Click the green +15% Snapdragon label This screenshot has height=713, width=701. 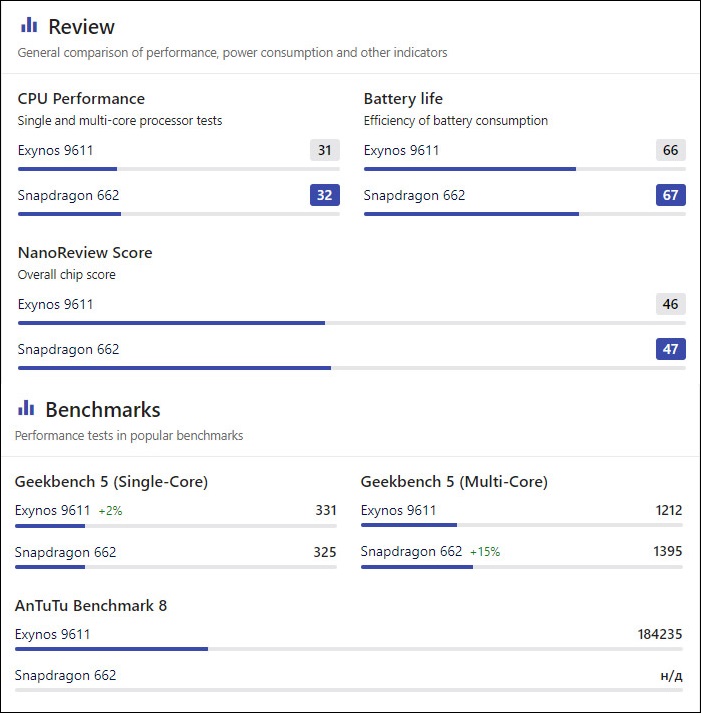[484, 552]
